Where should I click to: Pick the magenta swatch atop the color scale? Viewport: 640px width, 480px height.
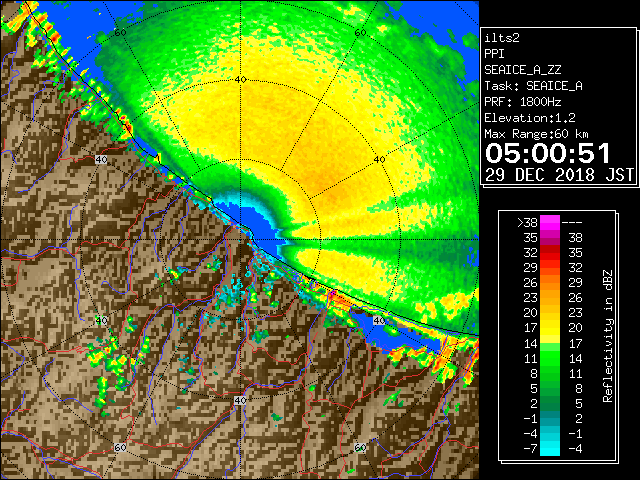pyautogui.click(x=550, y=223)
